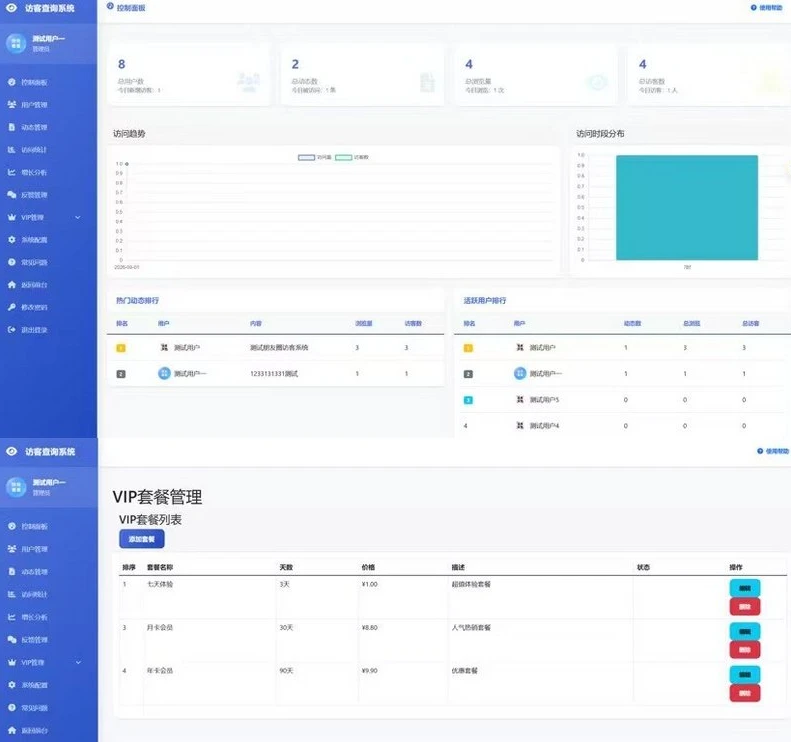Open the 使用帮助 link on the dashboard screen
Screen dimensions: 791x742
click(766, 8)
